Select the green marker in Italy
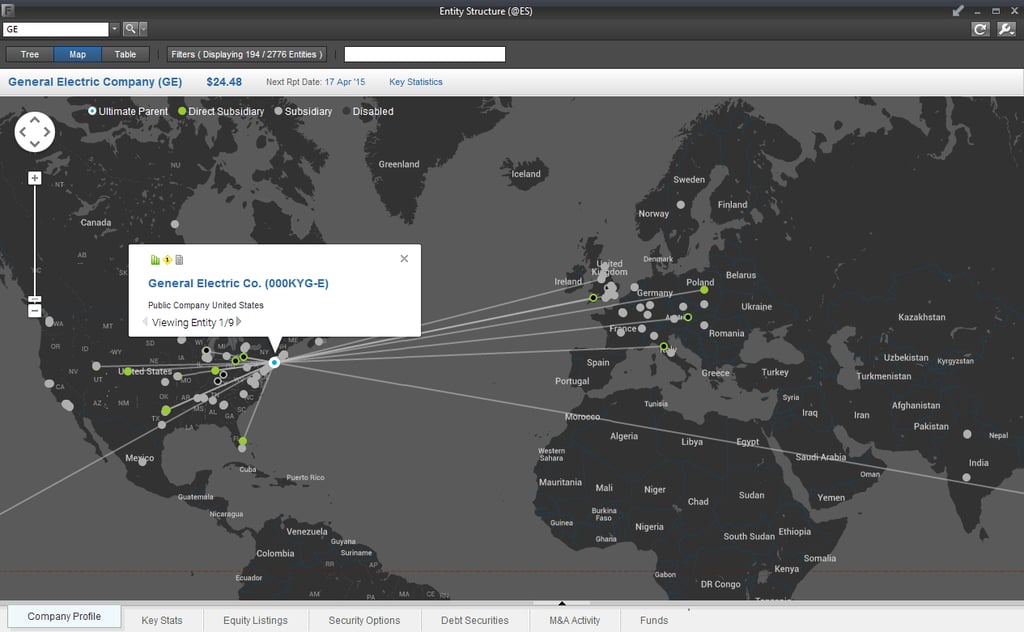Image resolution: width=1024 pixels, height=632 pixels. coord(664,347)
